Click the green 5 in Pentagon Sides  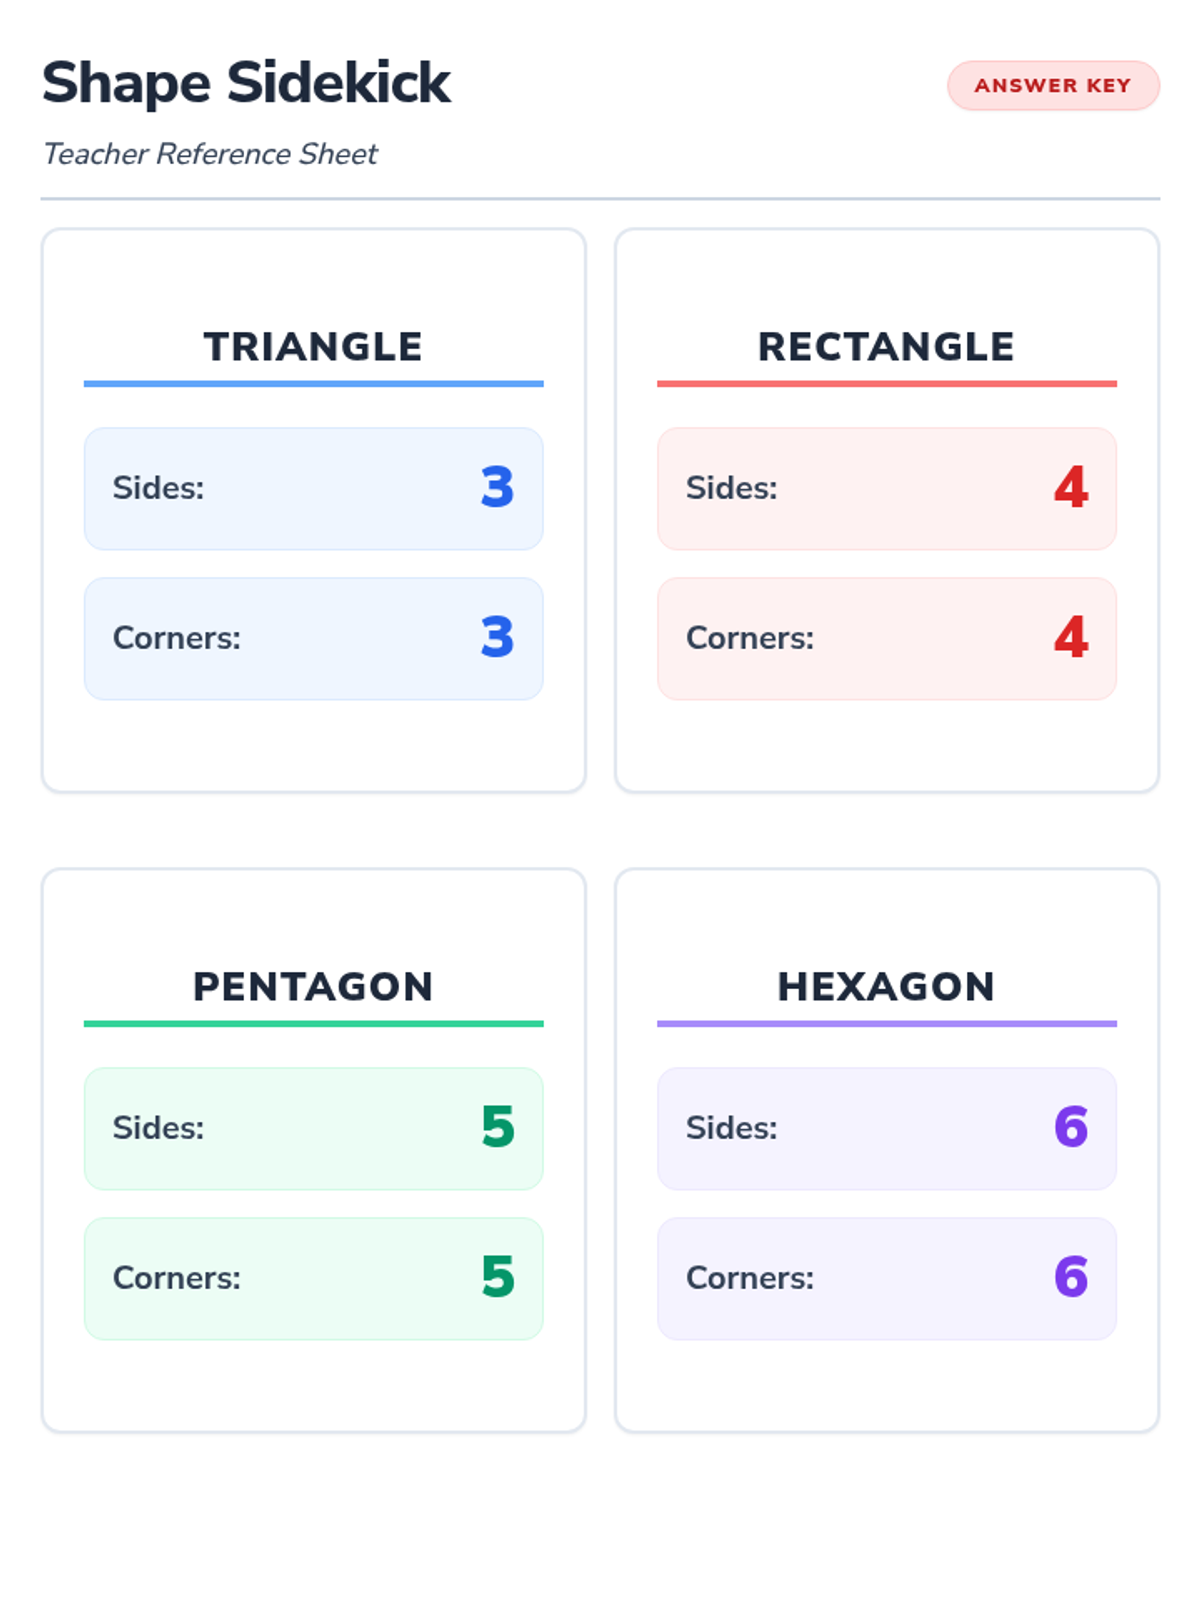[x=497, y=1128]
